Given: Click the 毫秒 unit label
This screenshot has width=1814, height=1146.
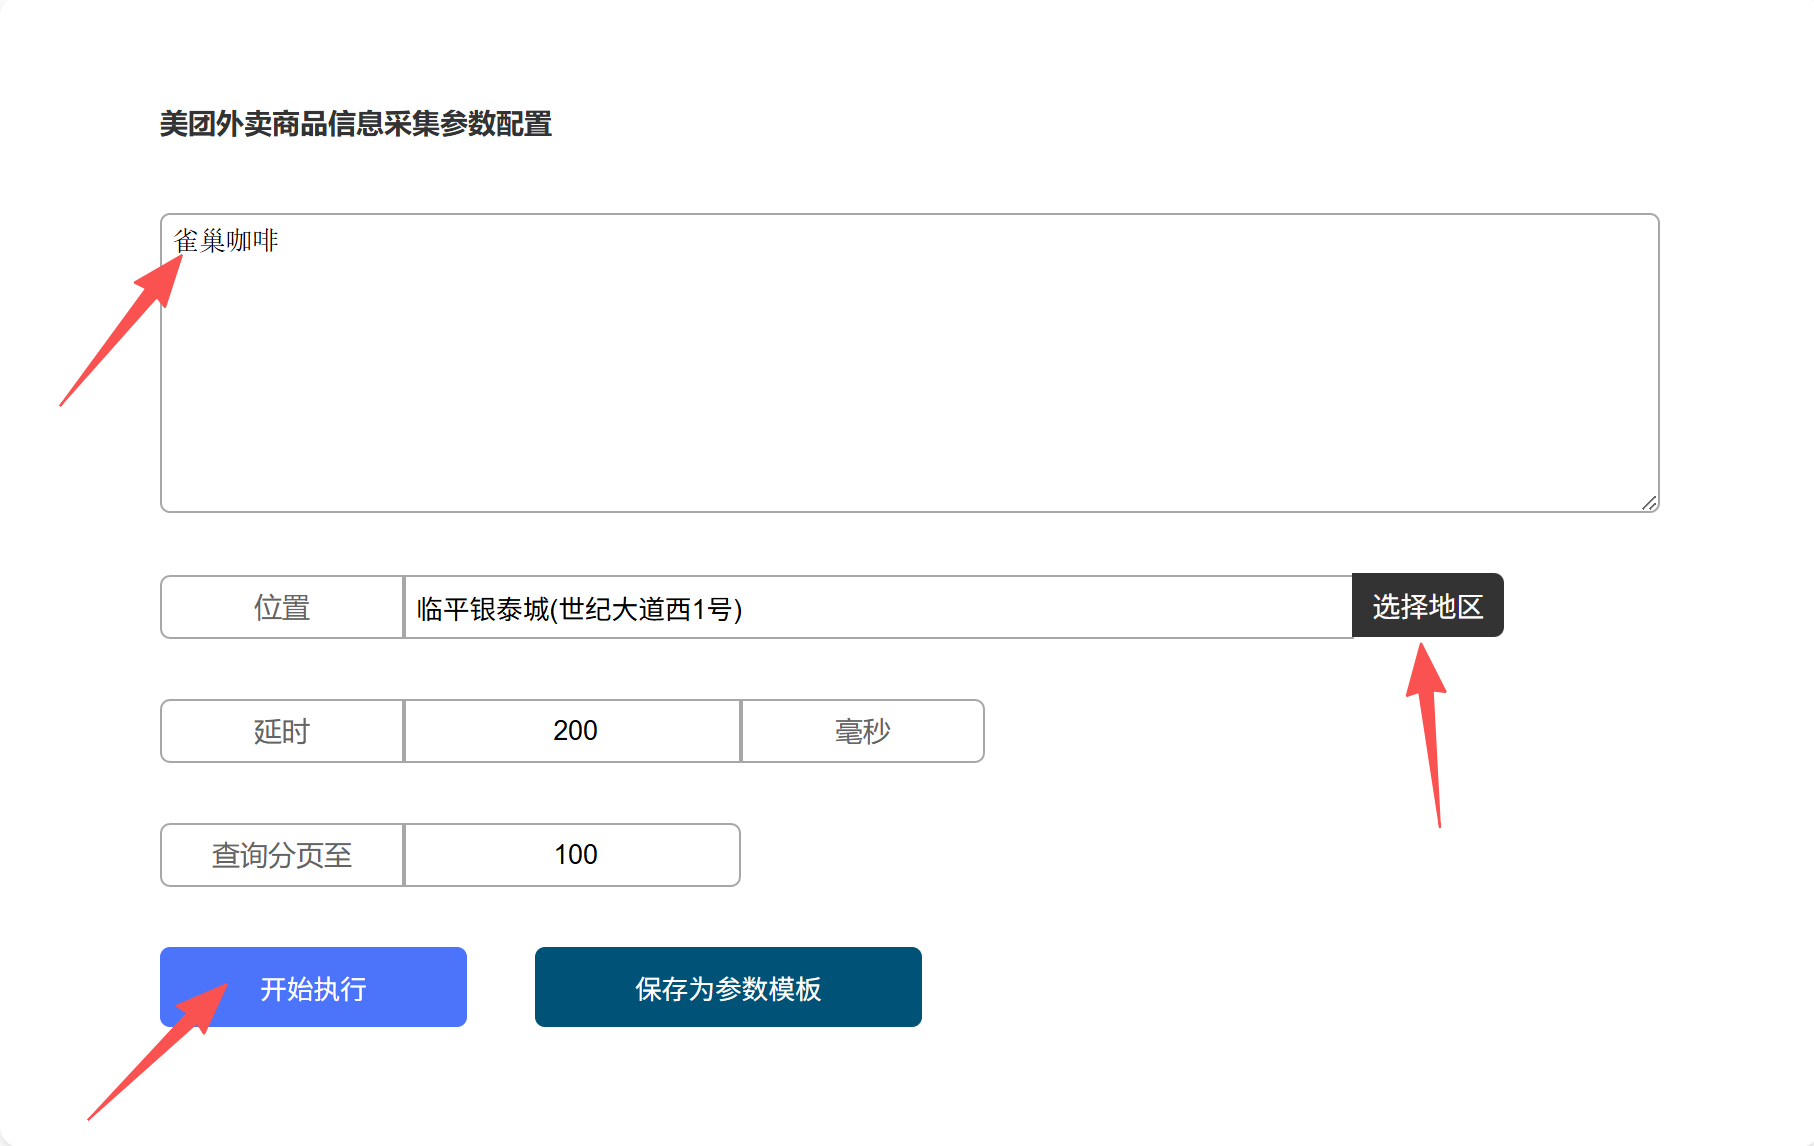Looking at the screenshot, I should click(863, 731).
